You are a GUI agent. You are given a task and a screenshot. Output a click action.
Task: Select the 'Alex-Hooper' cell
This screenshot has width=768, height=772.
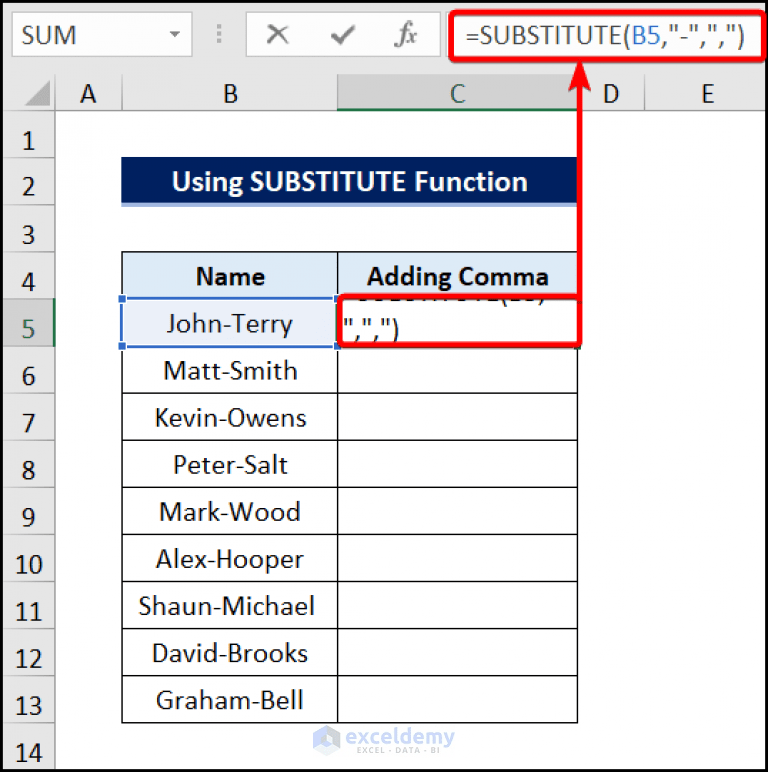coord(230,558)
